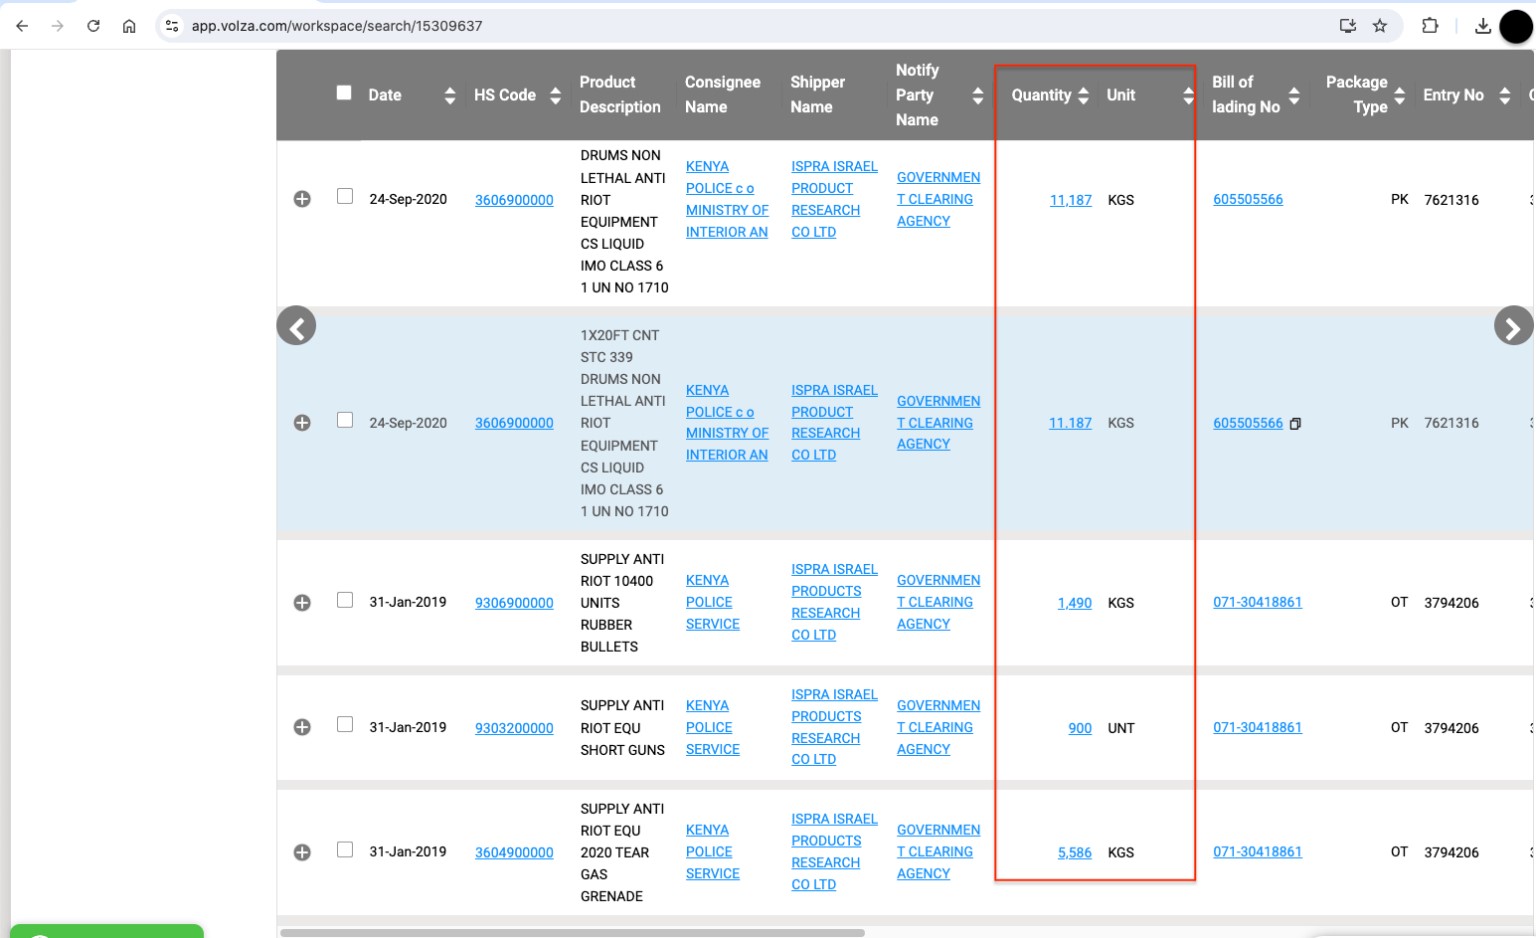Open the browser home page
Image resolution: width=1536 pixels, height=938 pixels.
pos(129,26)
